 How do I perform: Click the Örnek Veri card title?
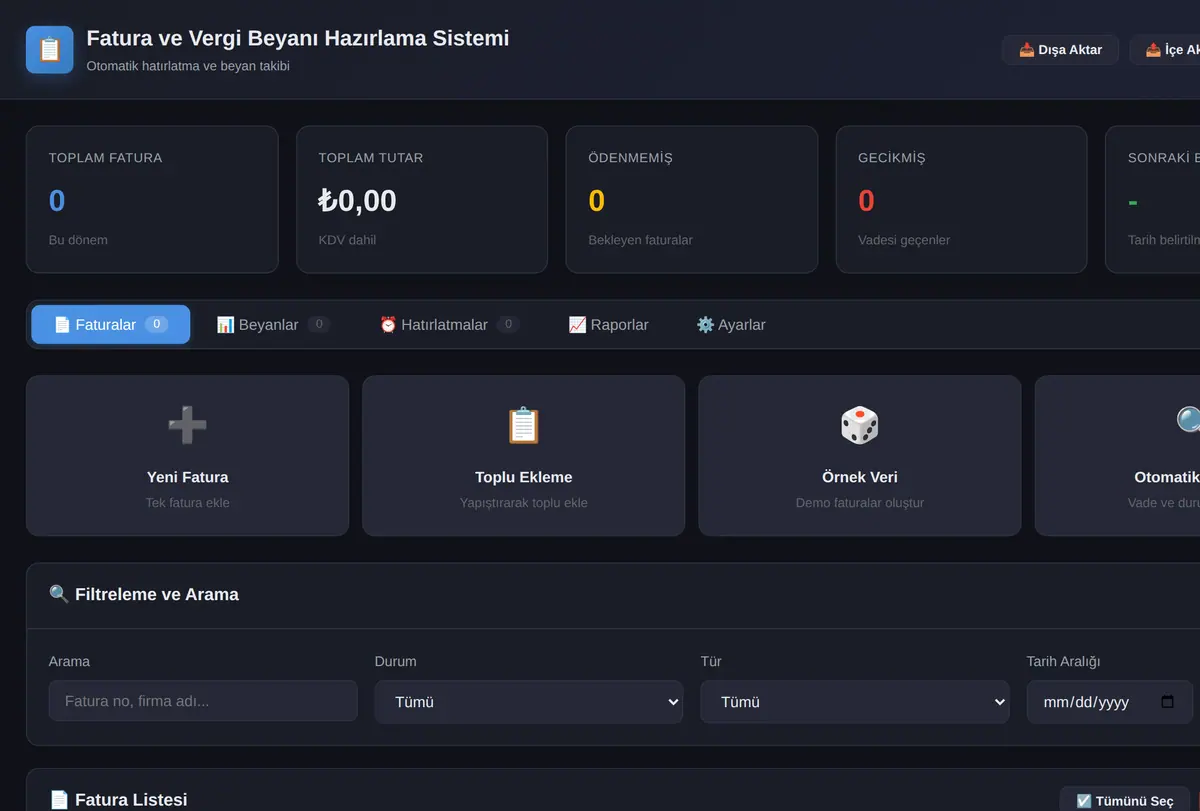860,477
